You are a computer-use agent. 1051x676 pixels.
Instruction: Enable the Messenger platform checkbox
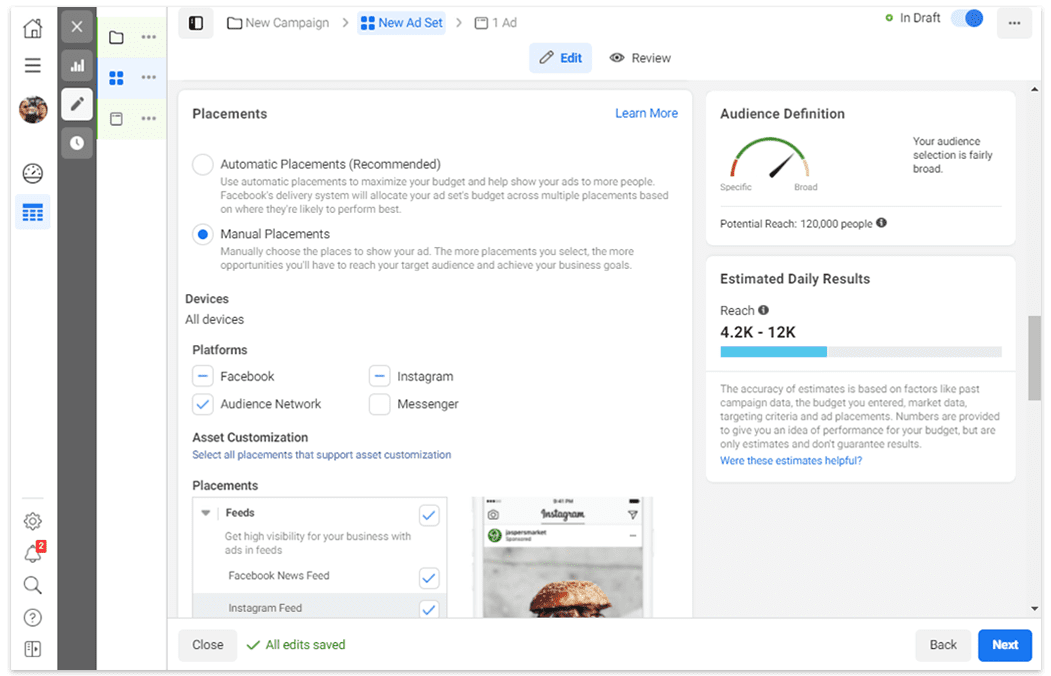[x=379, y=404]
